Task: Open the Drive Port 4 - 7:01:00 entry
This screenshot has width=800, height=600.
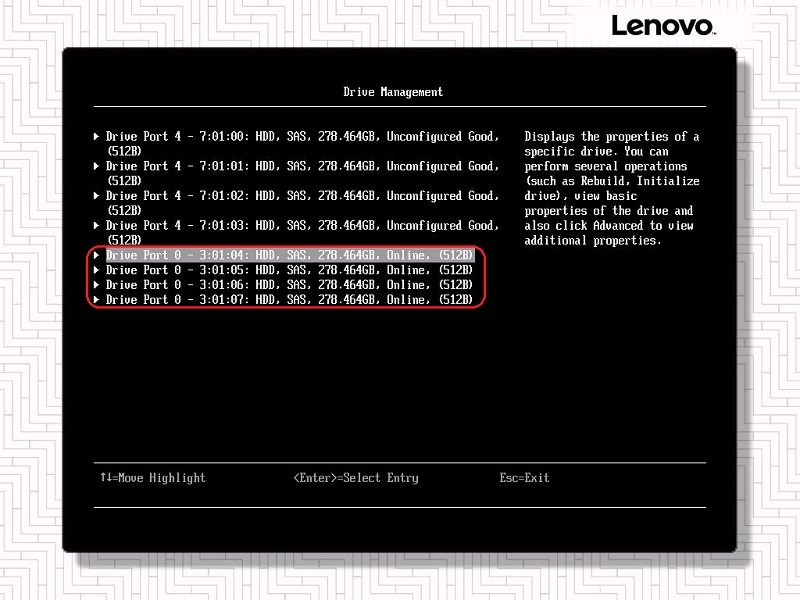Action: pos(300,137)
